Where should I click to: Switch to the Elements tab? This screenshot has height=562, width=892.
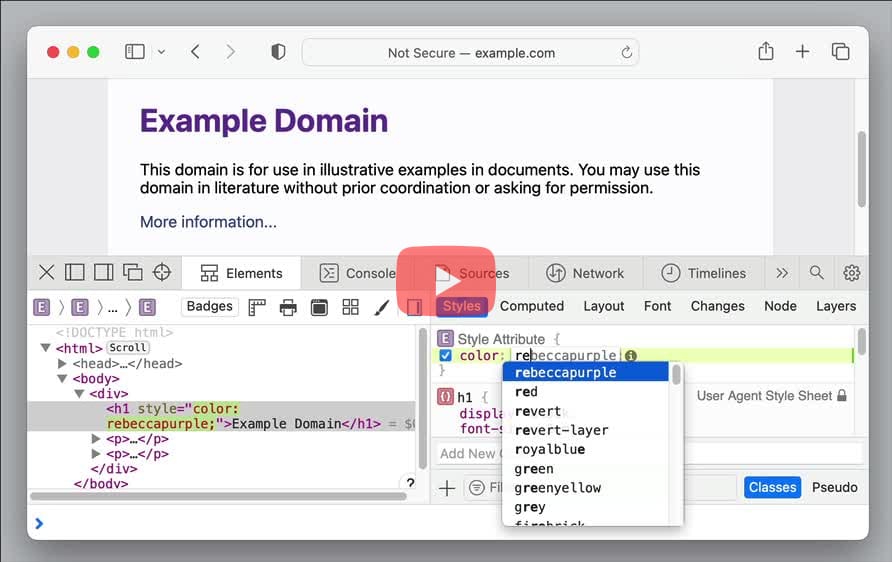[x=241, y=274]
